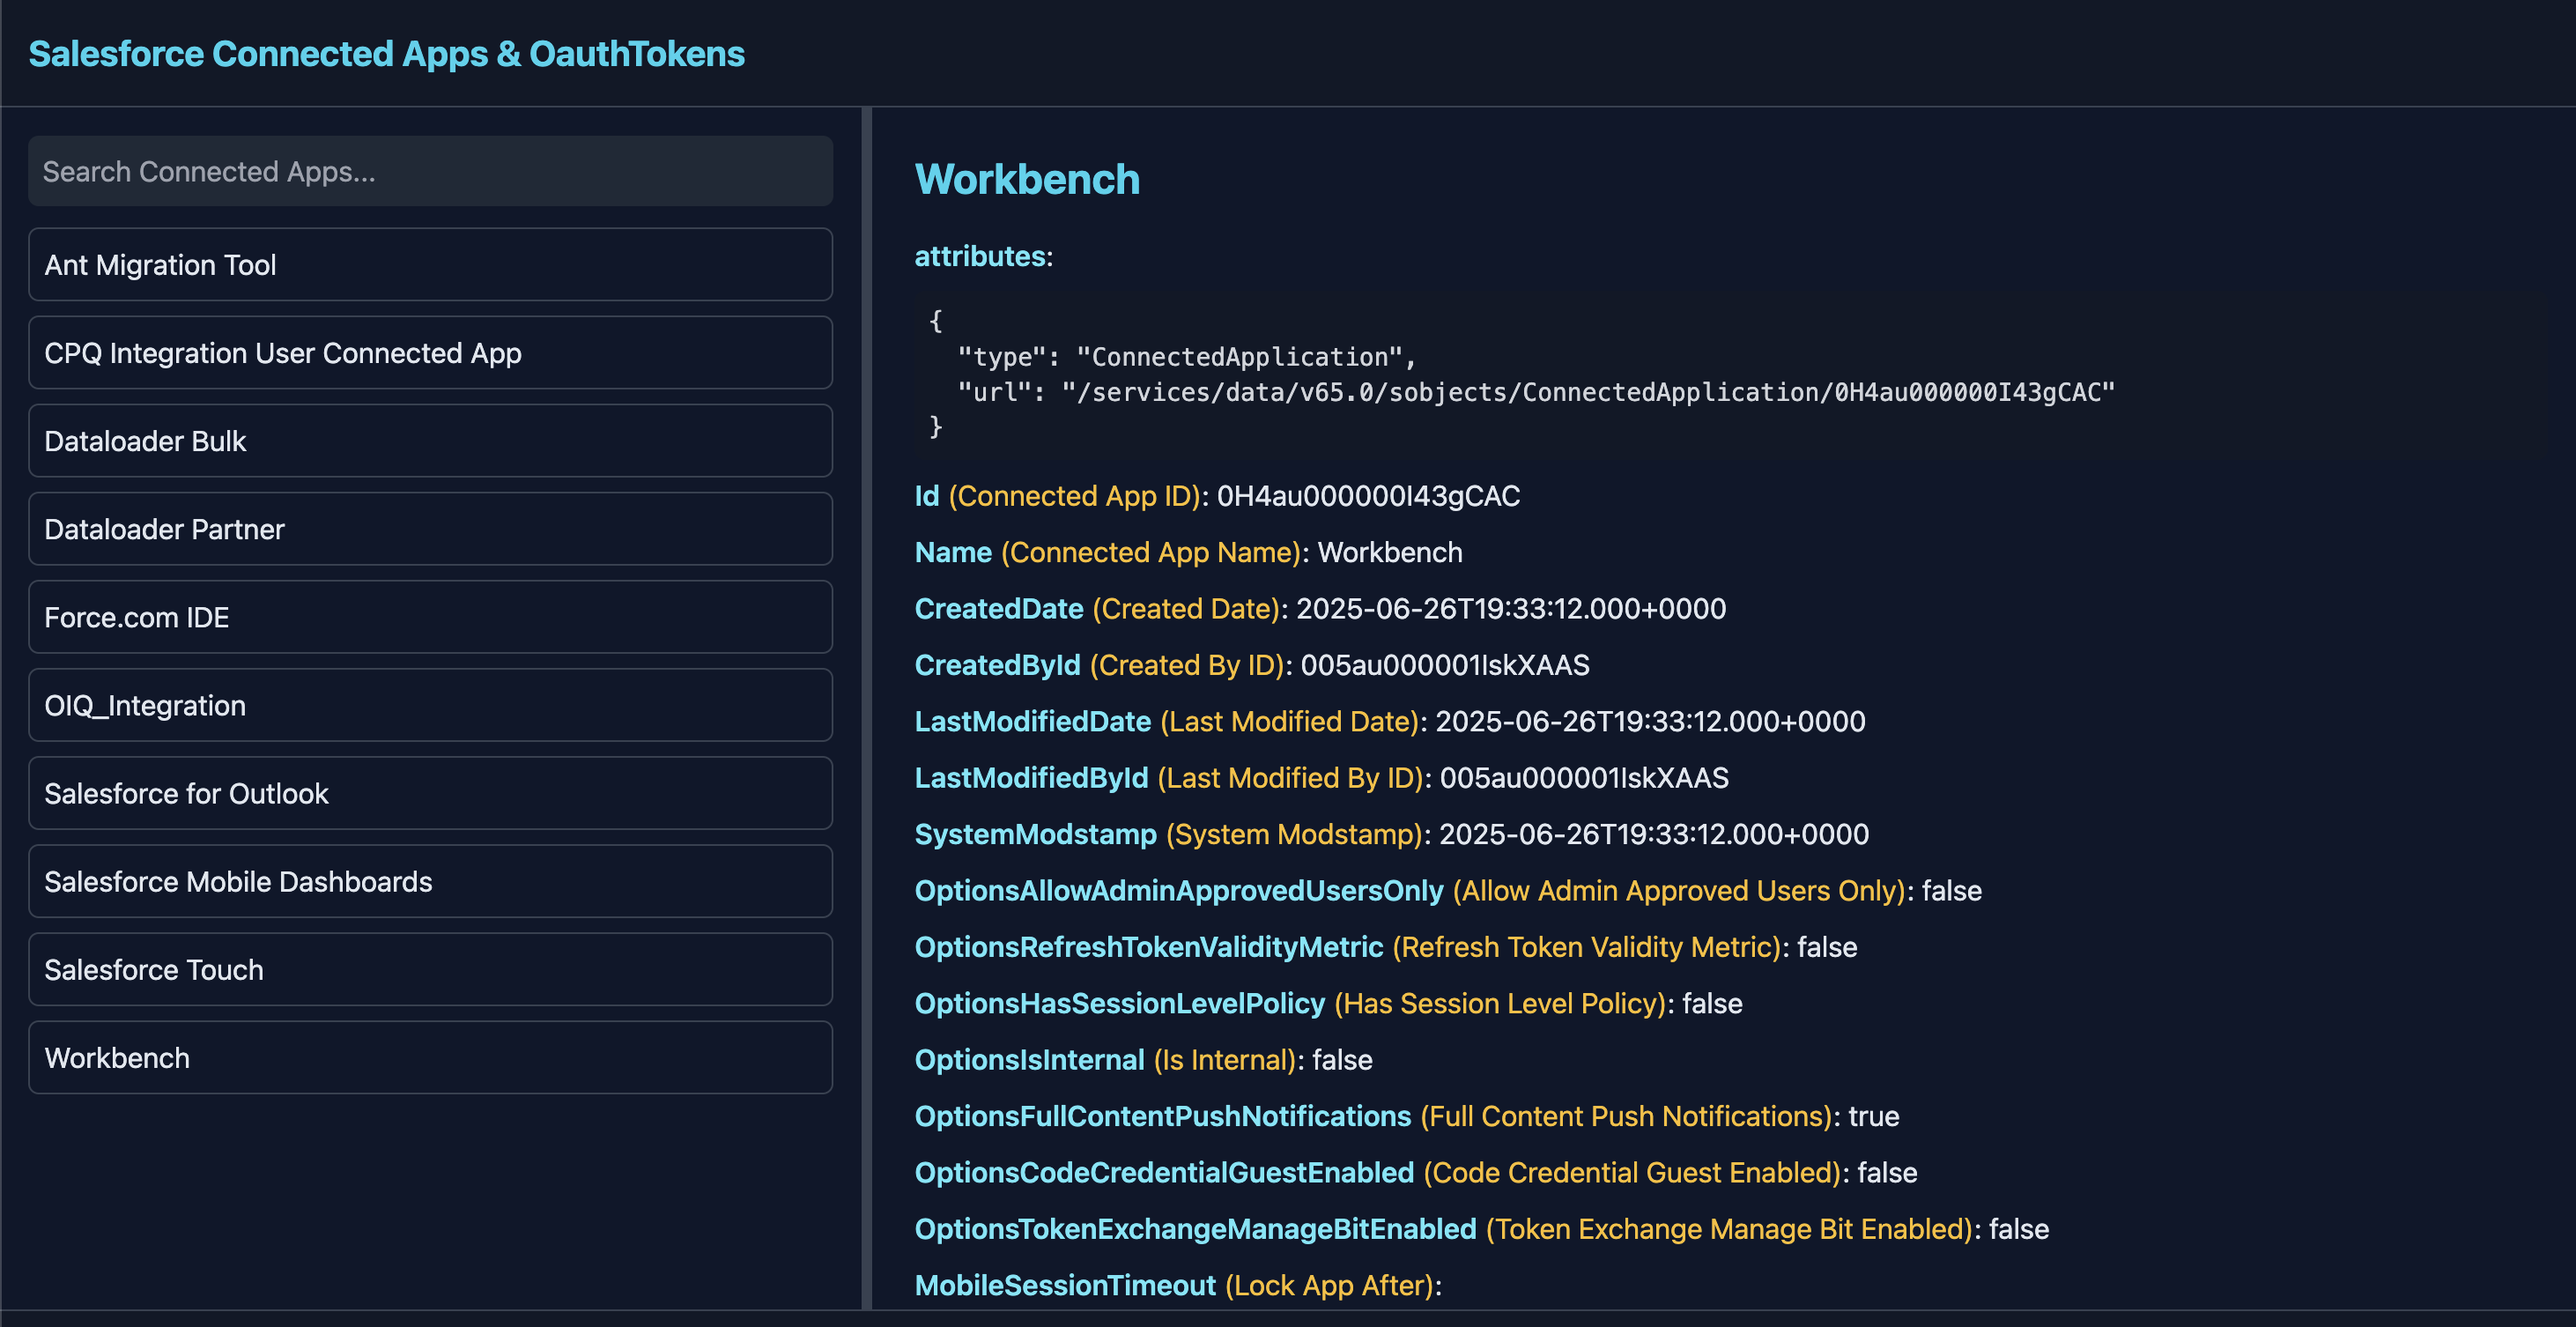Select Ant Migration Tool from the list
Viewport: 2576px width, 1327px height.
(430, 264)
